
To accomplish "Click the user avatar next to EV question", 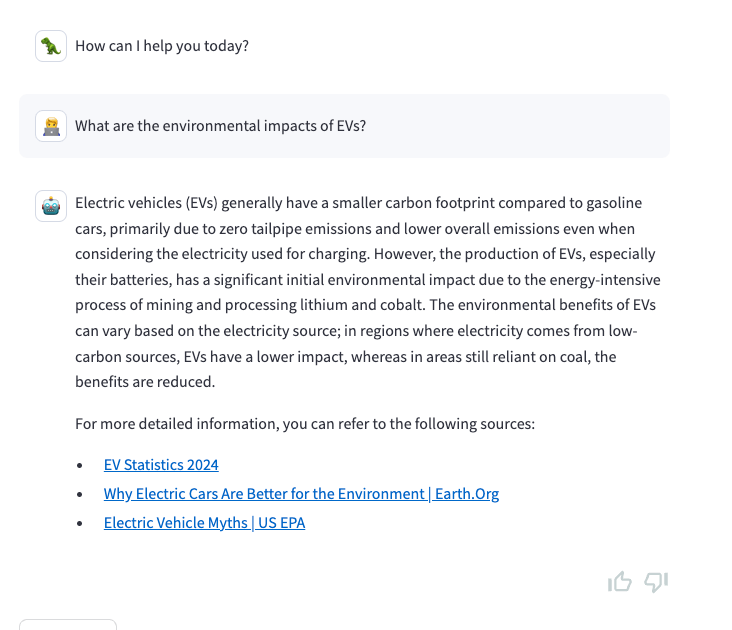I will (51, 126).
